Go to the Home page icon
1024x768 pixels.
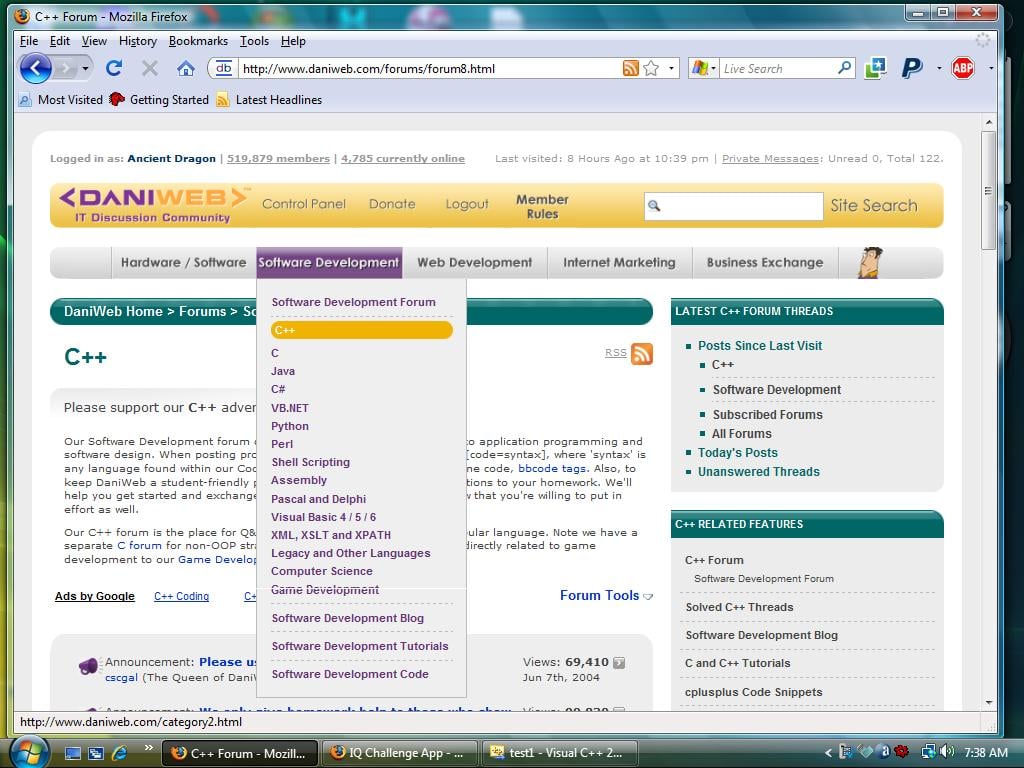(x=185, y=68)
